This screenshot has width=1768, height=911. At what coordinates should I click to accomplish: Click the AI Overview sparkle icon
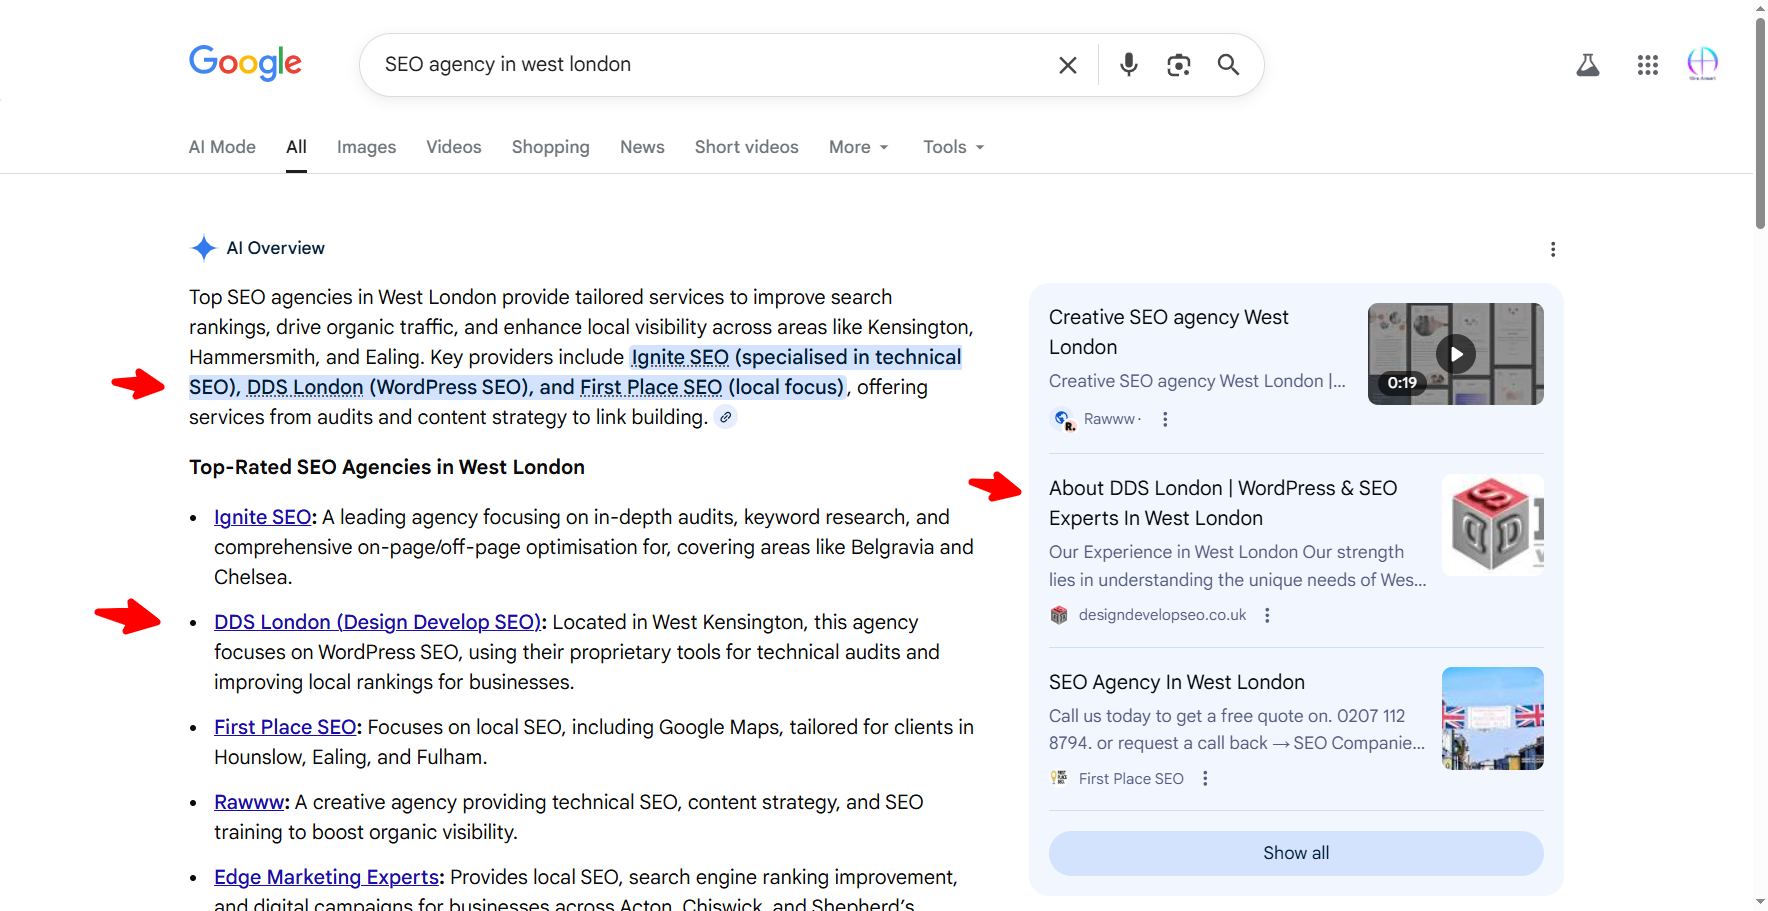(x=203, y=247)
